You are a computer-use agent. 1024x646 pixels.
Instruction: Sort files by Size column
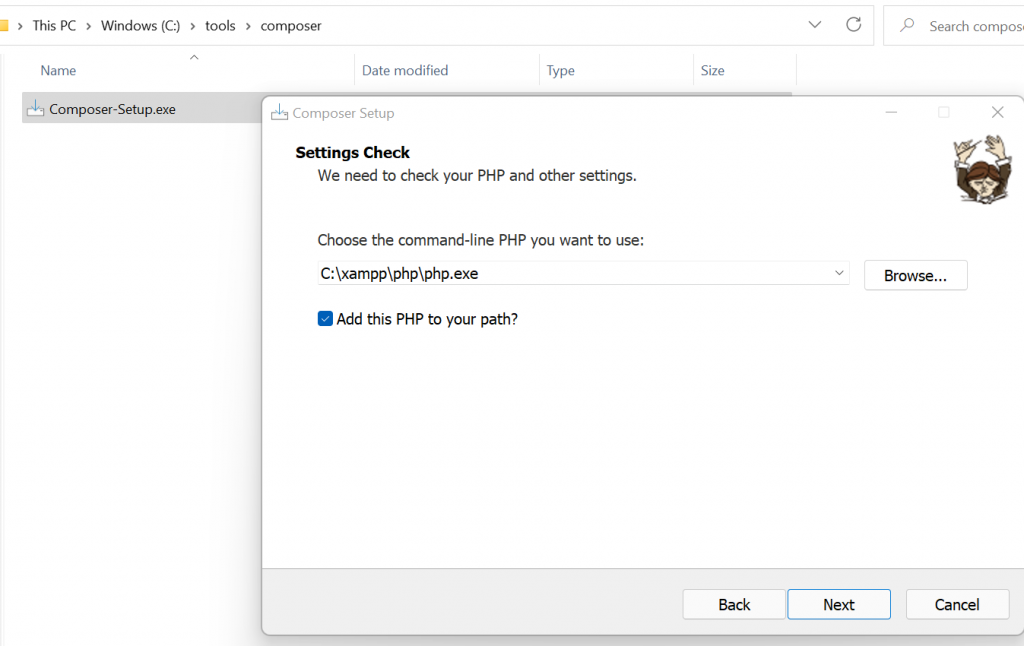click(712, 71)
